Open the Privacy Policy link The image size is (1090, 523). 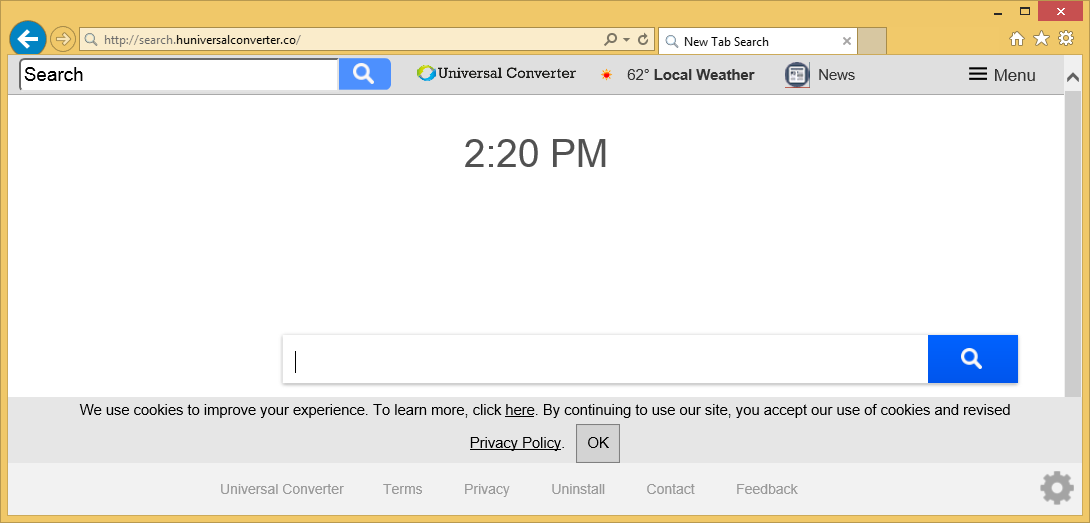tap(515, 443)
